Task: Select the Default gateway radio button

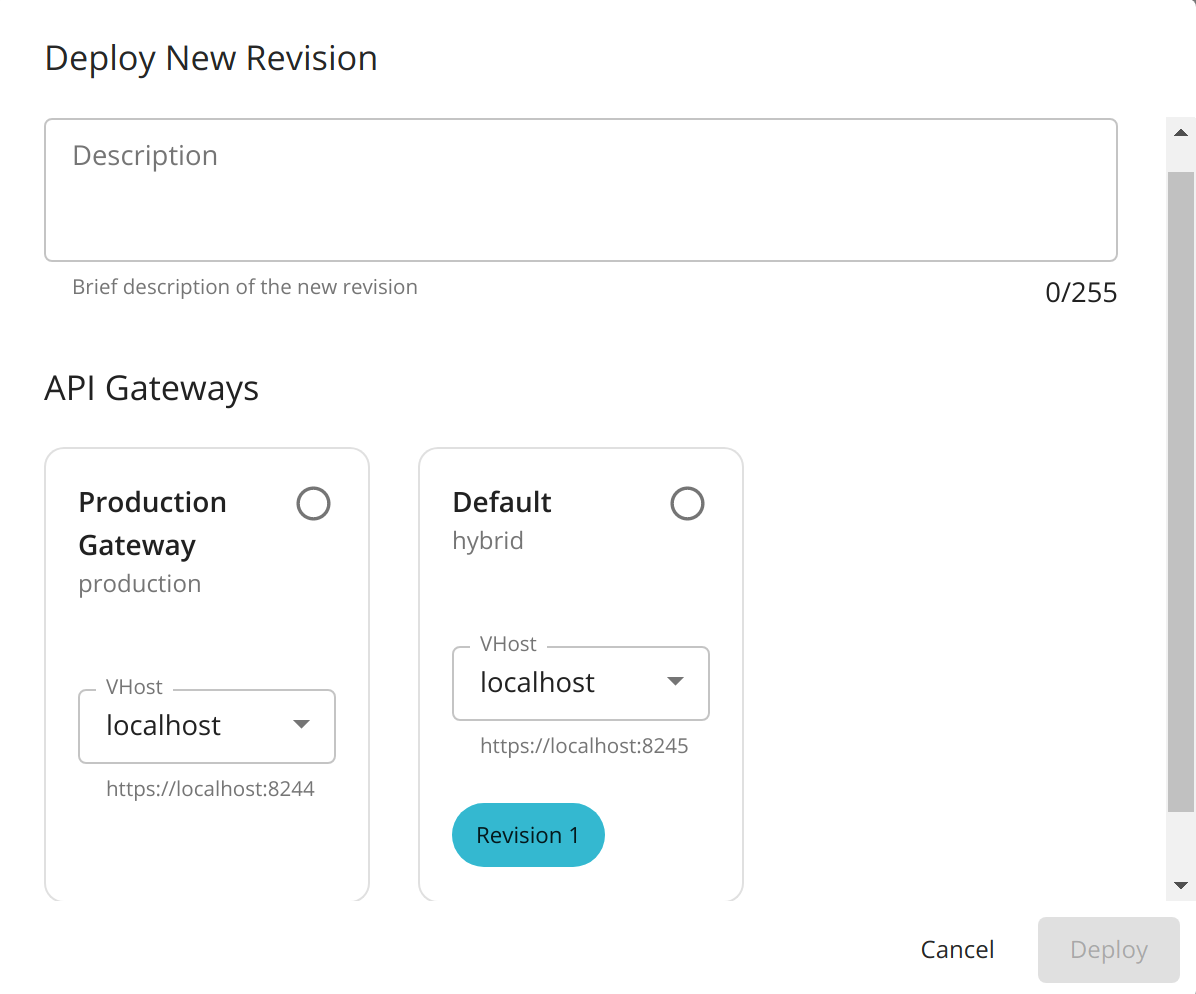Action: (x=687, y=503)
